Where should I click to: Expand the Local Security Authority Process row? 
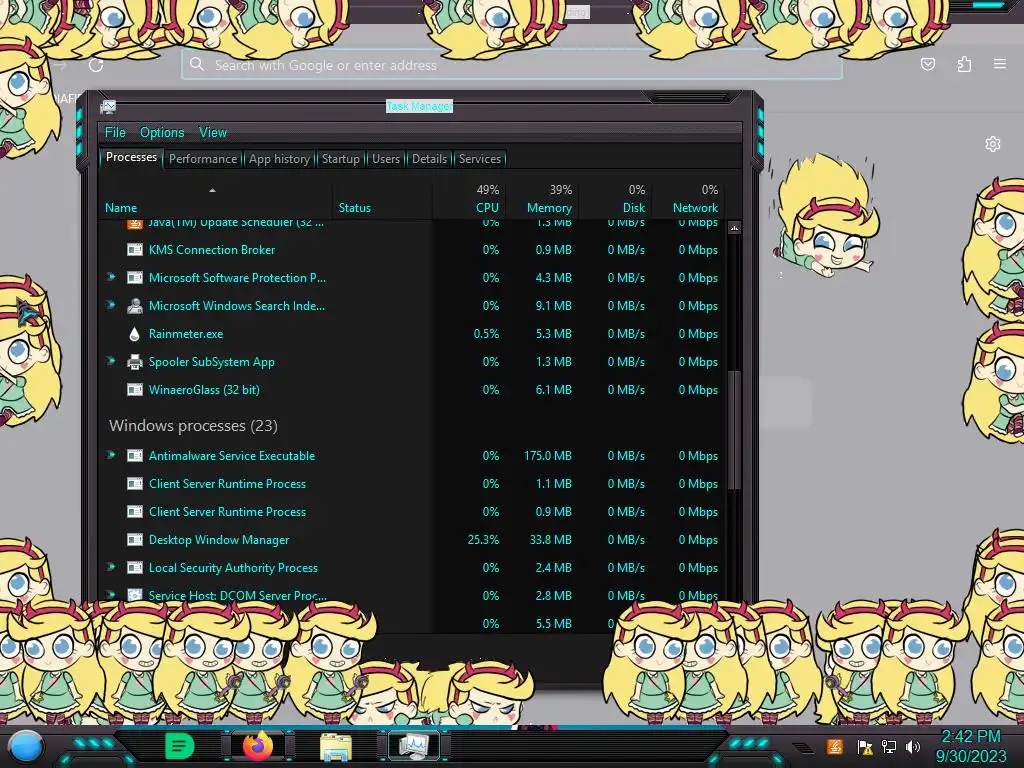[x=111, y=567]
